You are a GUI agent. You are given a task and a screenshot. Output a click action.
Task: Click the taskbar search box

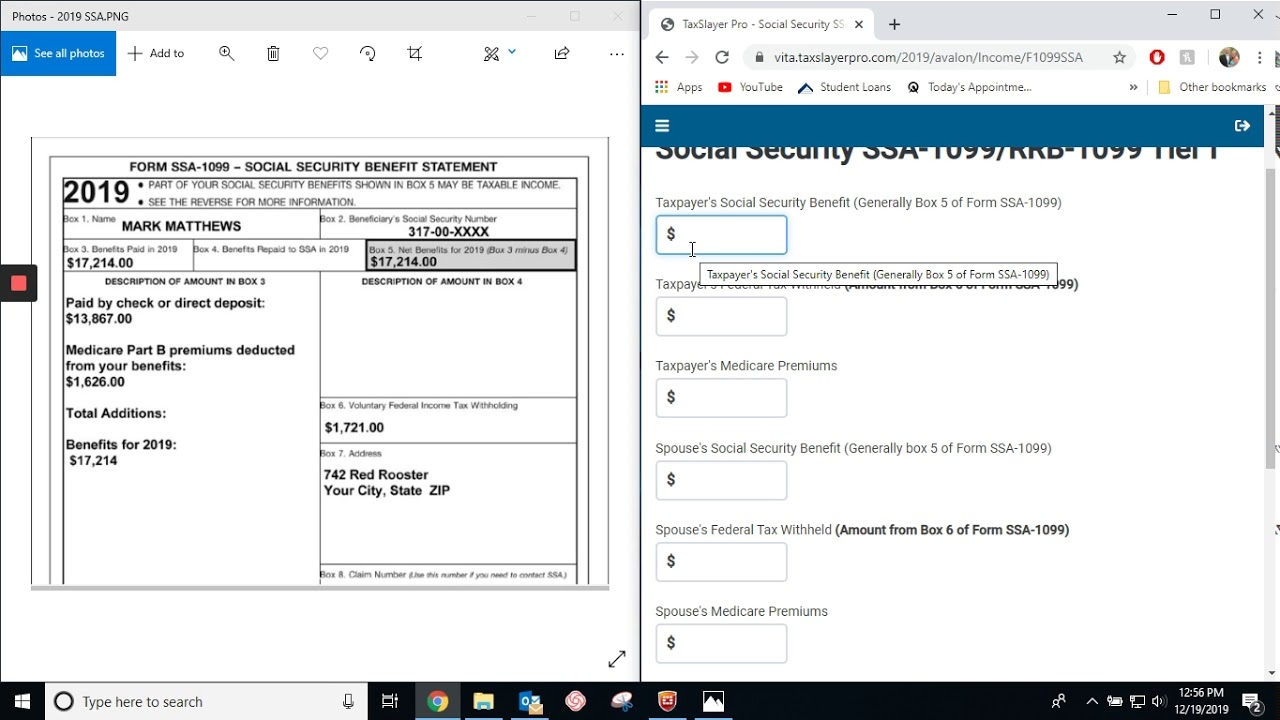point(205,701)
